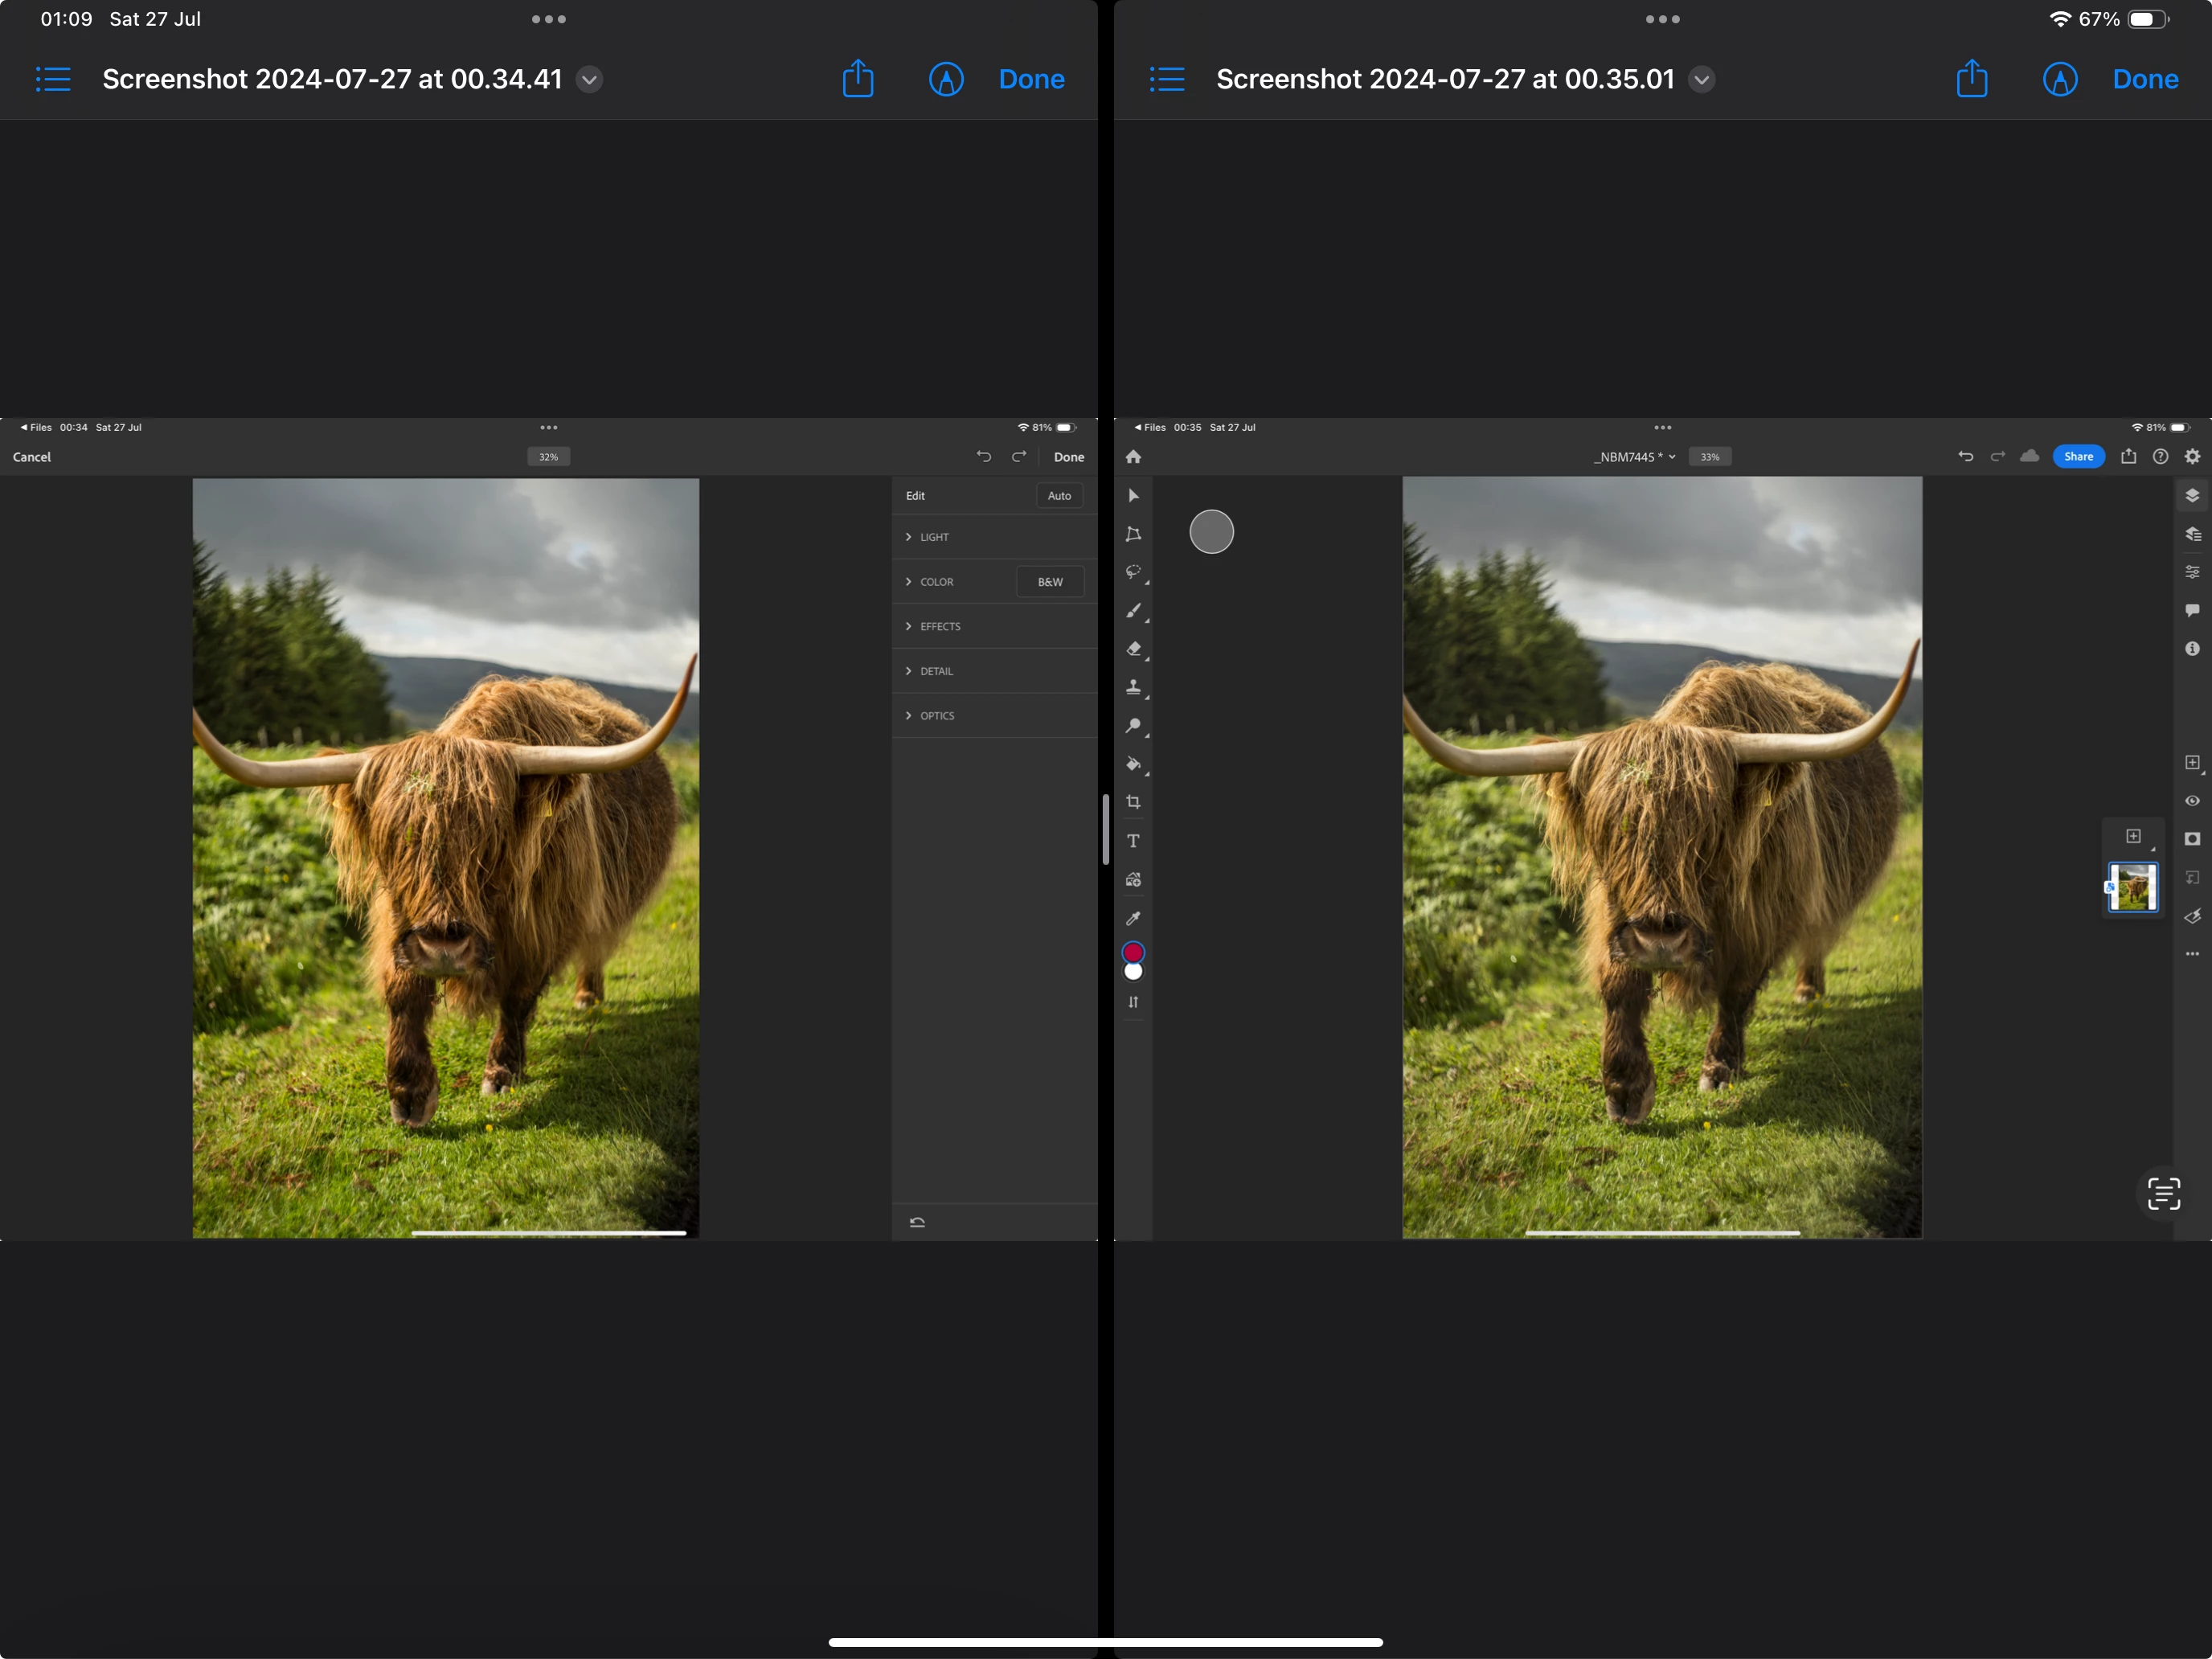Toggle B&W mode in Color section
Screen dimensions: 2212x1659
pos(1049,582)
